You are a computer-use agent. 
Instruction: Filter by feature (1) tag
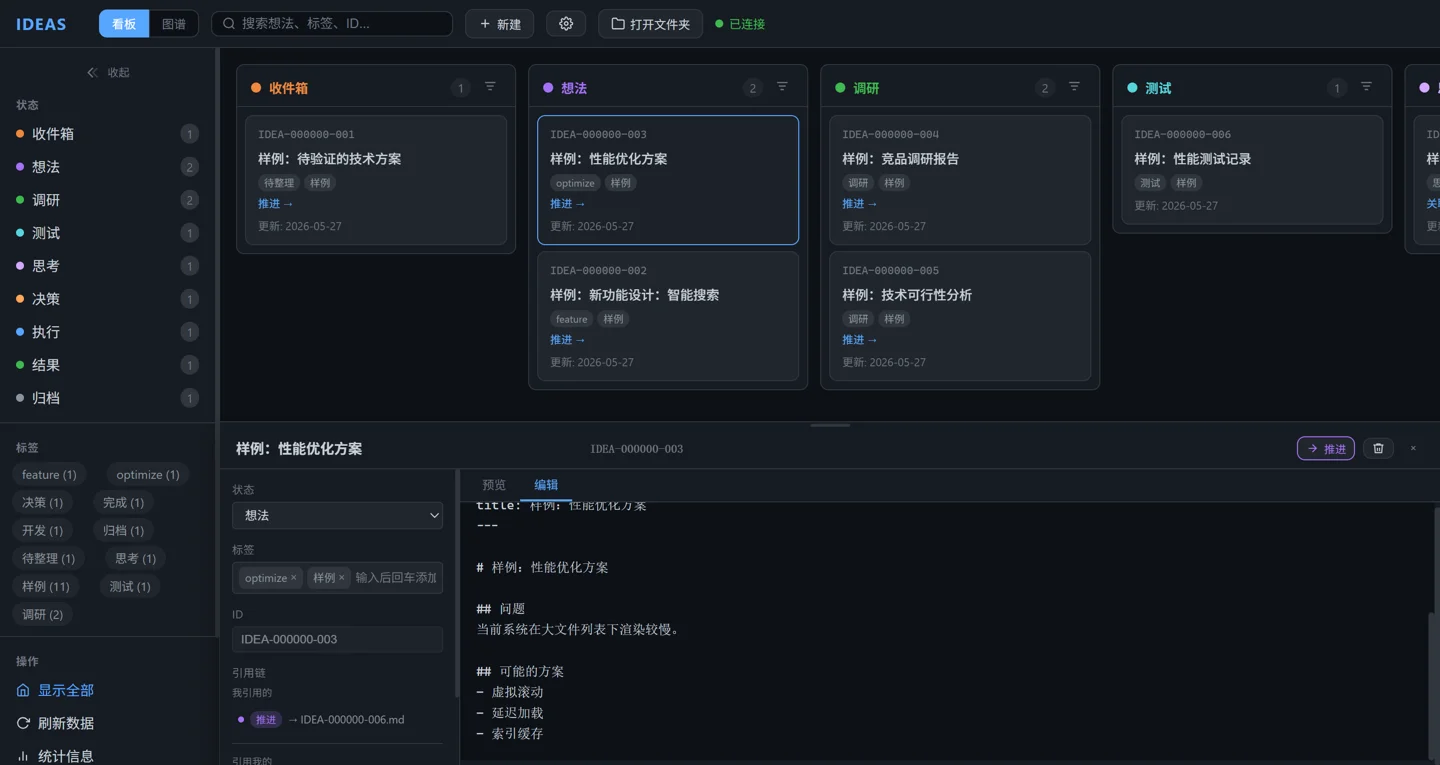pyautogui.click(x=49, y=475)
